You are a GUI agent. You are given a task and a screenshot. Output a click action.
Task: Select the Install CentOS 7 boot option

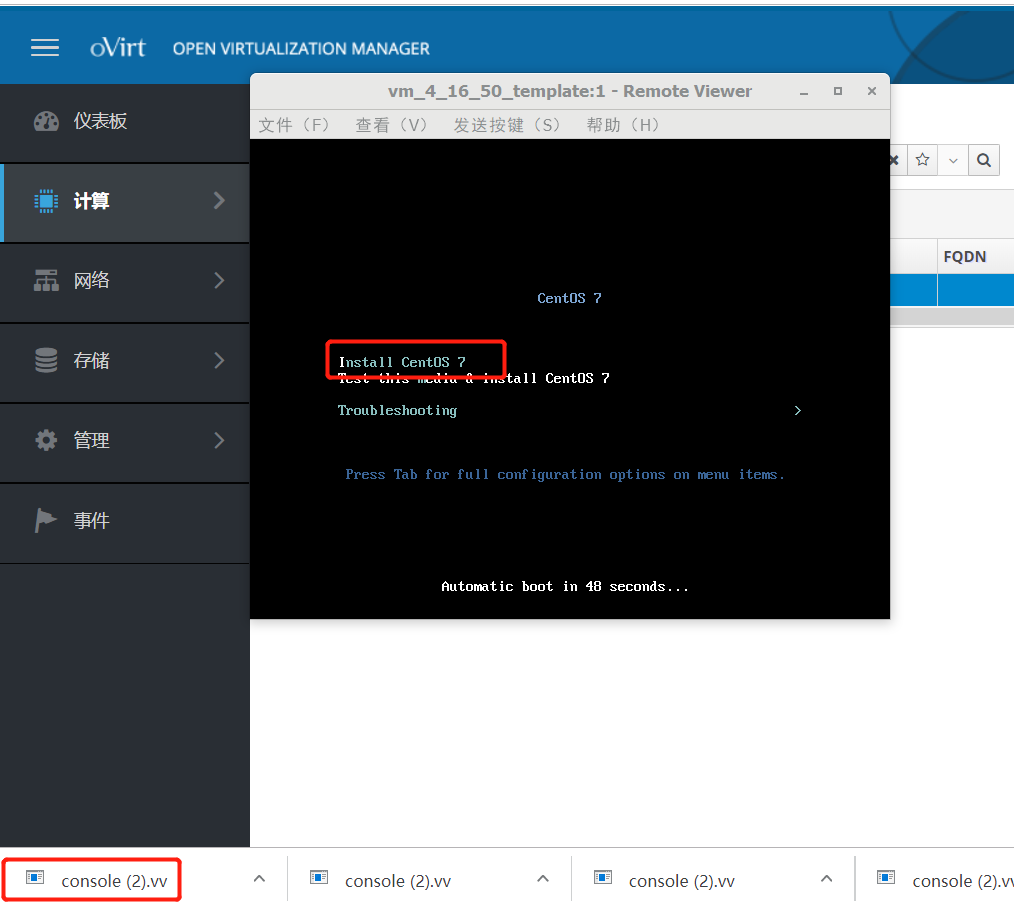[x=402, y=362]
